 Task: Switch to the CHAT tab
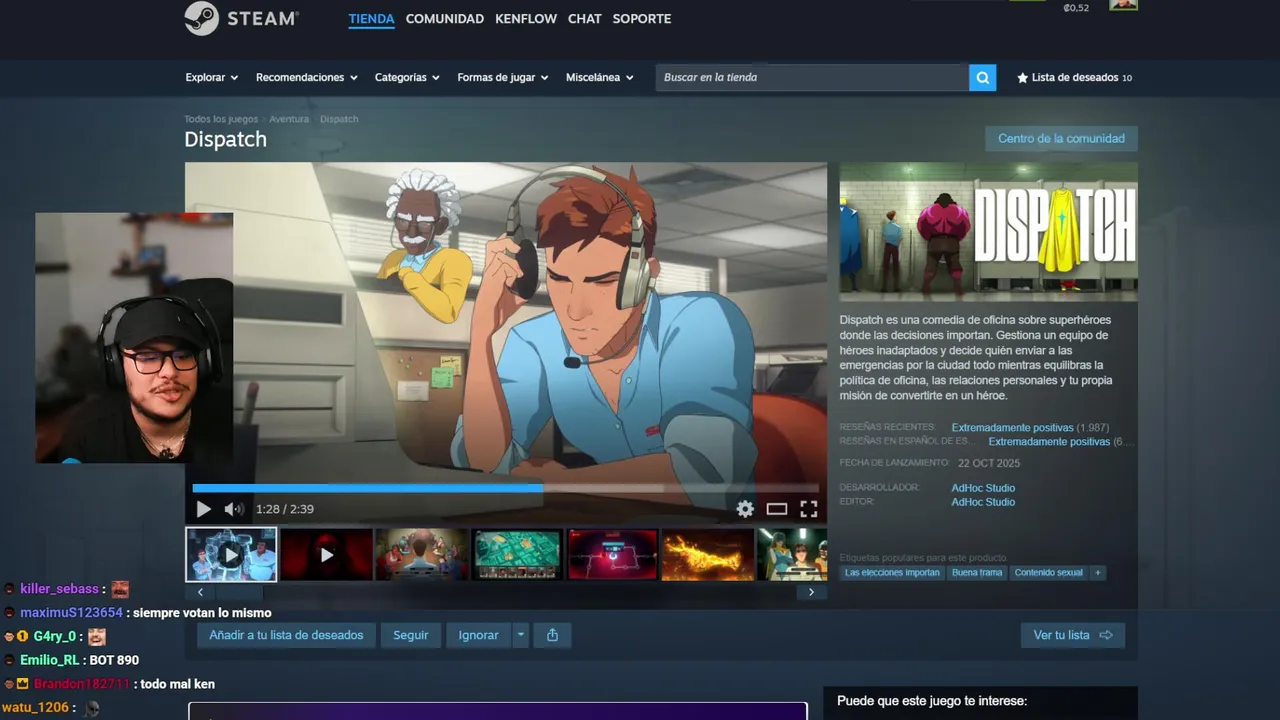tap(585, 19)
